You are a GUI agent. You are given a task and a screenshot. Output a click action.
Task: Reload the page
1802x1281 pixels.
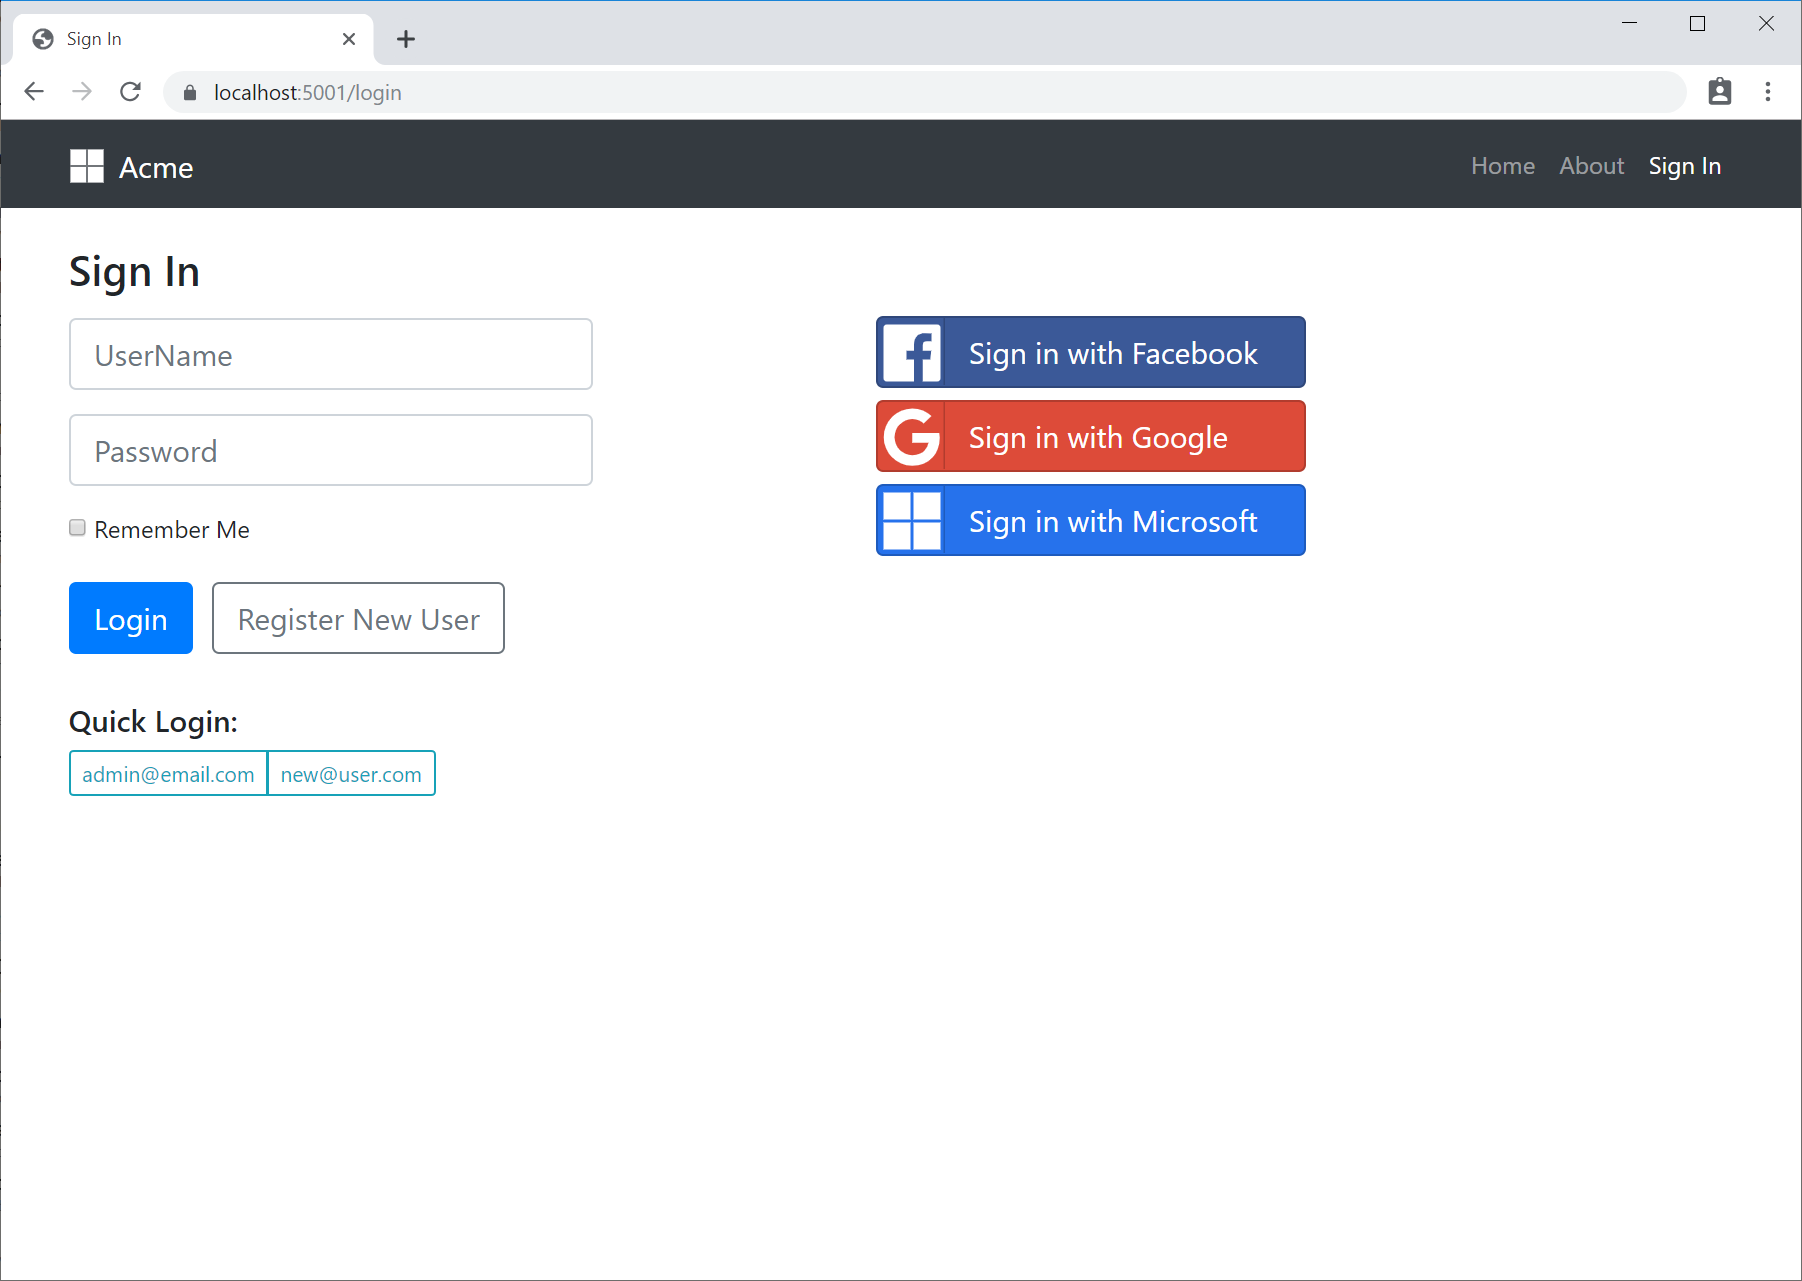130,92
